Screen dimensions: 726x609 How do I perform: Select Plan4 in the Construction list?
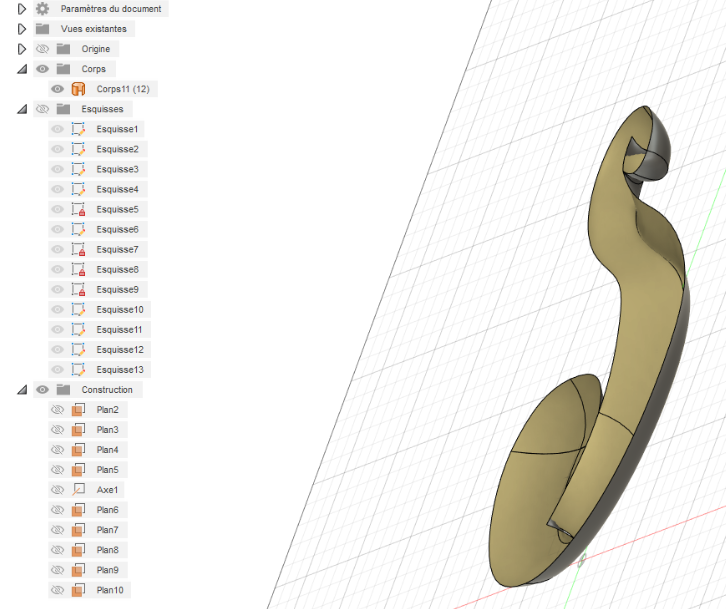click(107, 450)
